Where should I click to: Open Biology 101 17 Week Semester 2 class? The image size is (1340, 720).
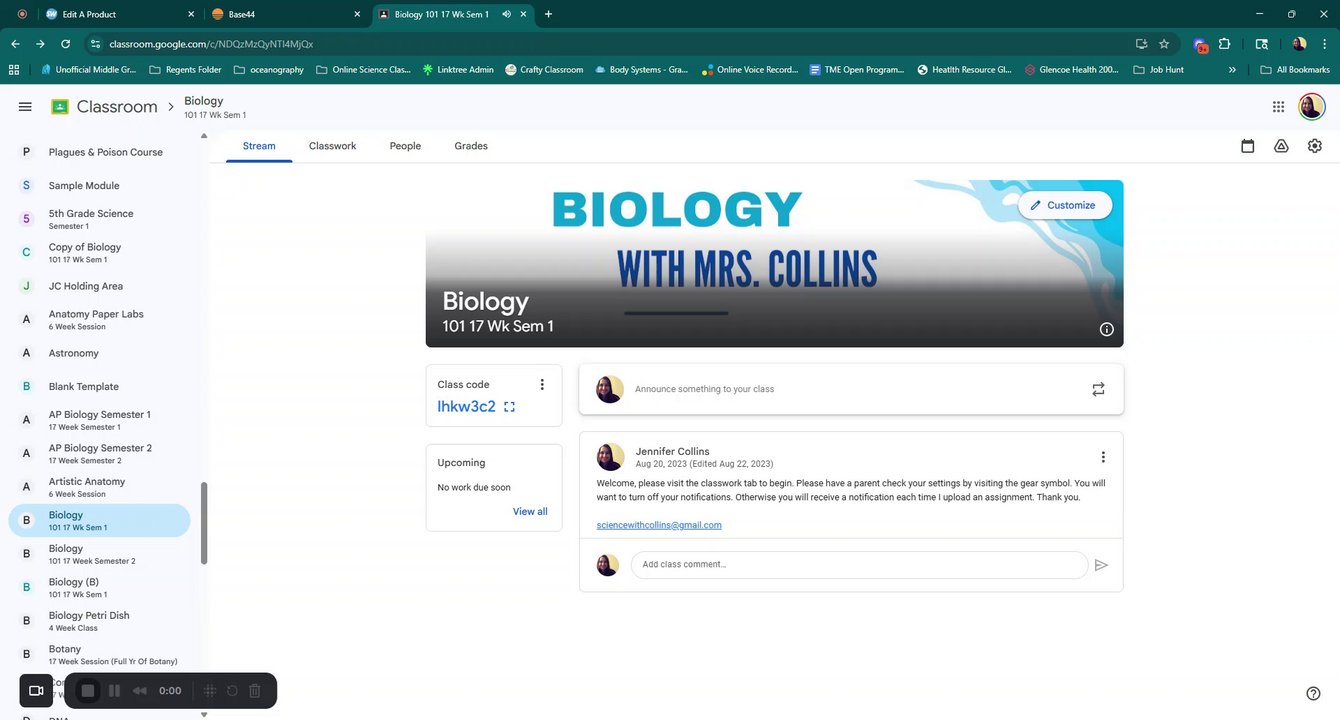99,554
